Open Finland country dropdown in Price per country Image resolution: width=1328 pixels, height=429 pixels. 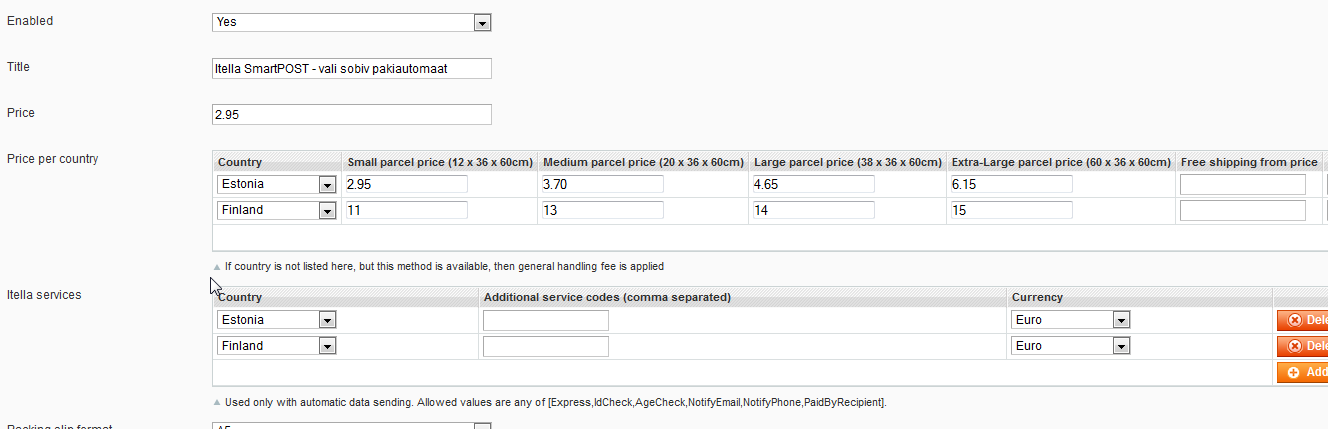tap(276, 210)
